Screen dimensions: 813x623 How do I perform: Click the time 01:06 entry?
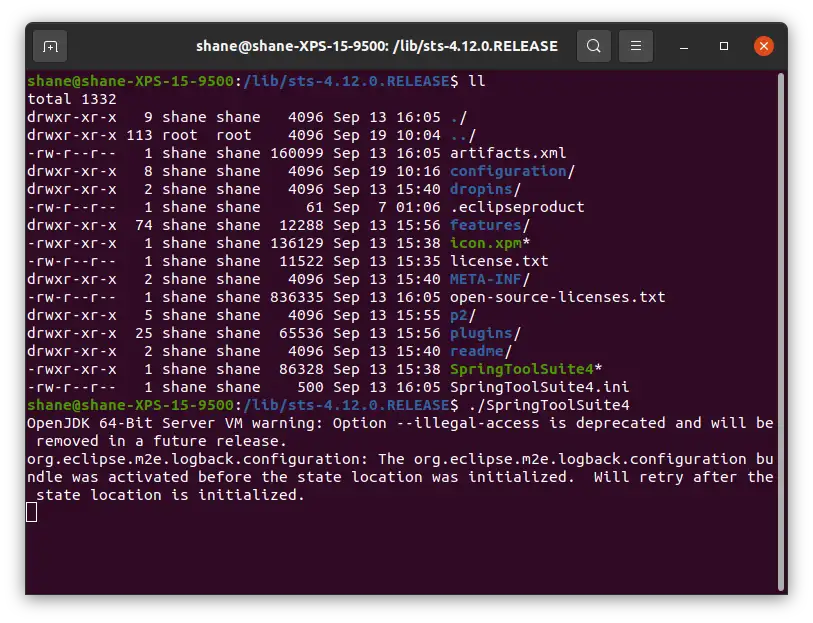[x=418, y=207]
